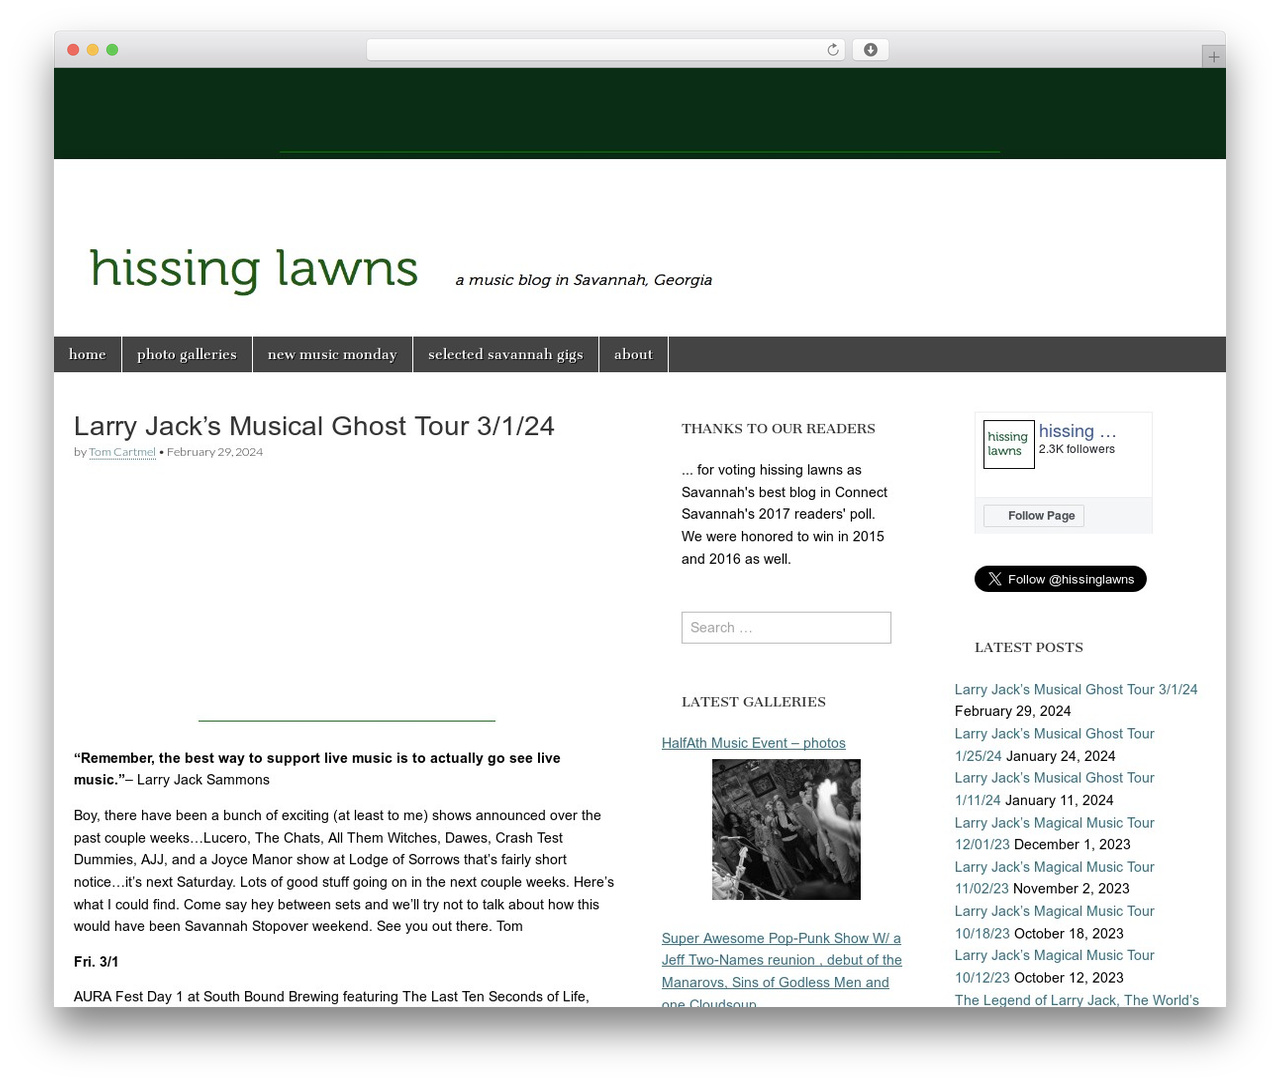This screenshot has width=1280, height=1084.
Task: Open latest post Ghost Tour 3/1/24 link
Action: point(1076,689)
